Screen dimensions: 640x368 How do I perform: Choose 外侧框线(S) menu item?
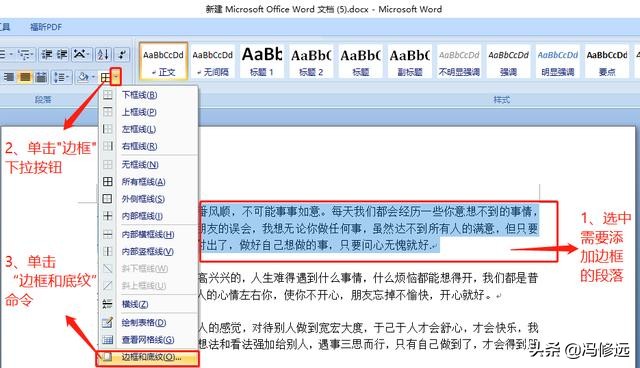click(x=149, y=199)
